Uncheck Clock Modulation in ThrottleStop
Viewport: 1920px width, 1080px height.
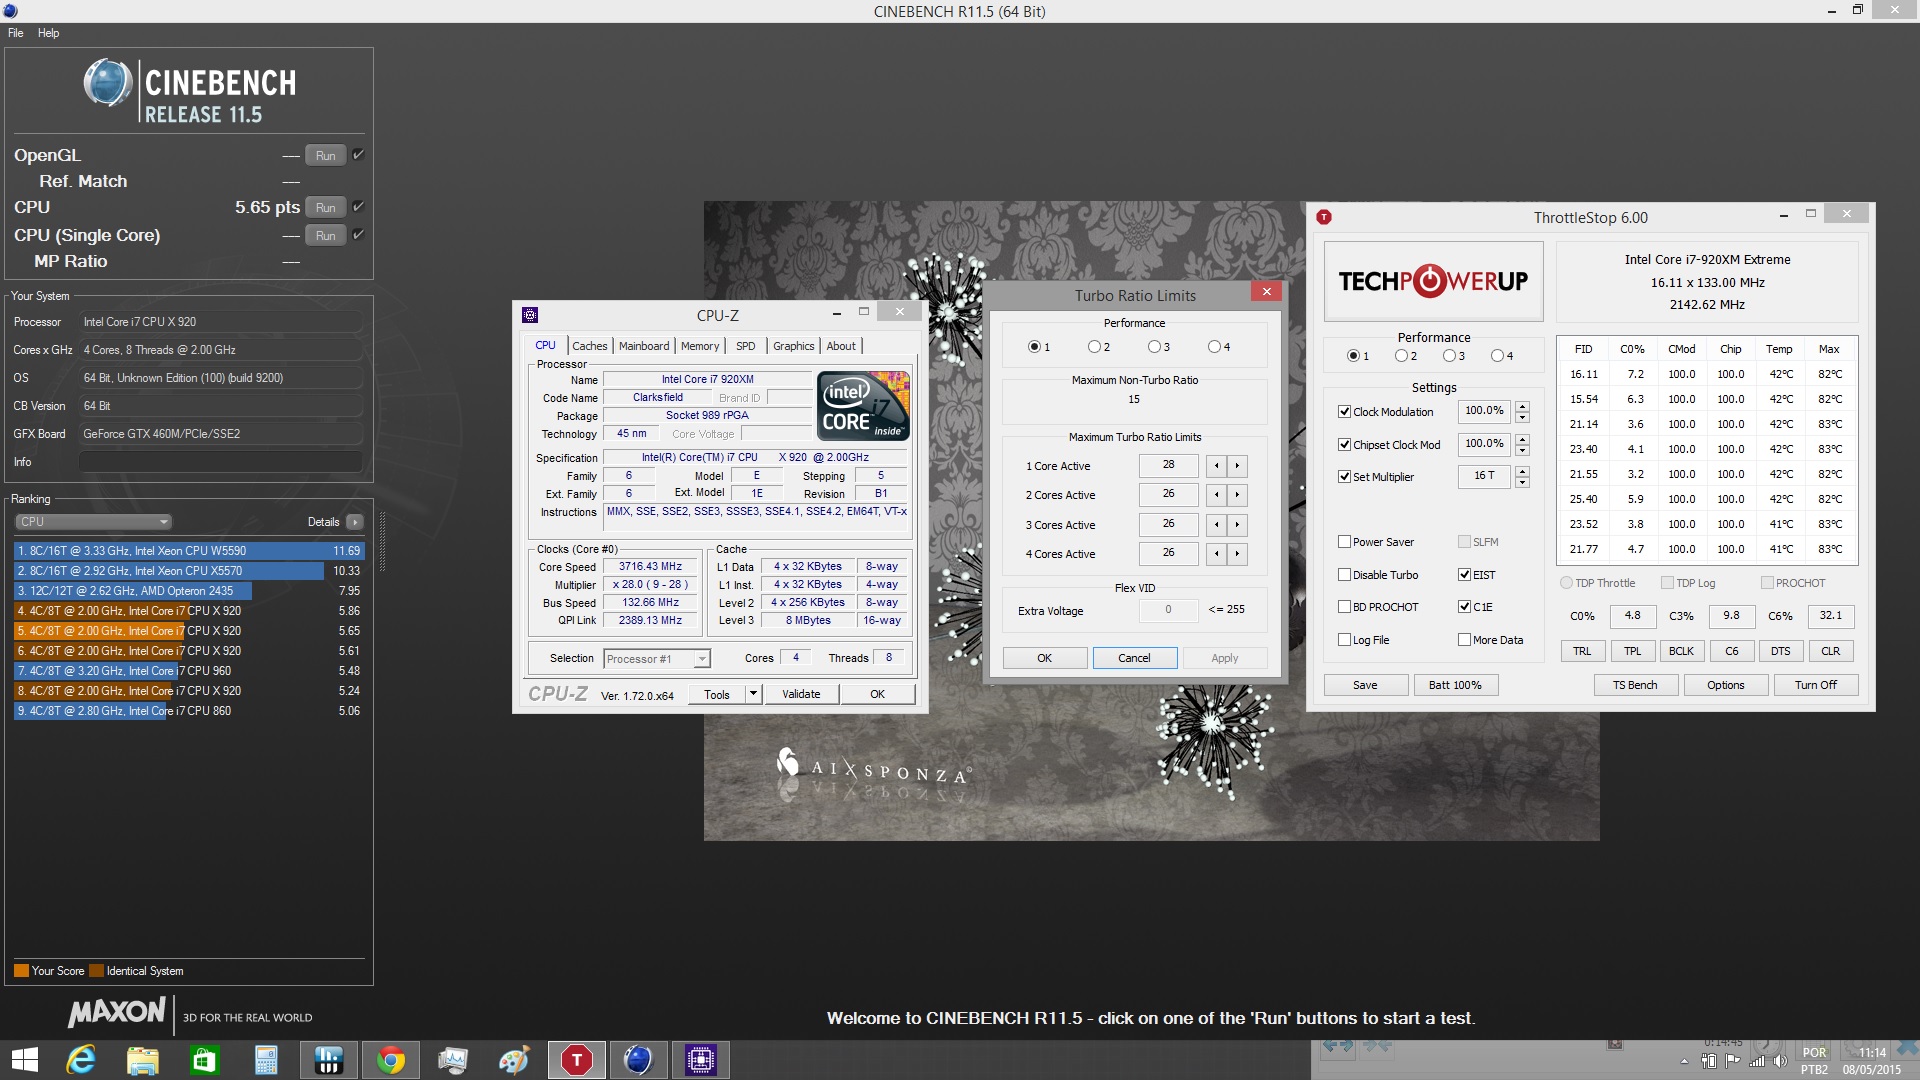click(1344, 412)
